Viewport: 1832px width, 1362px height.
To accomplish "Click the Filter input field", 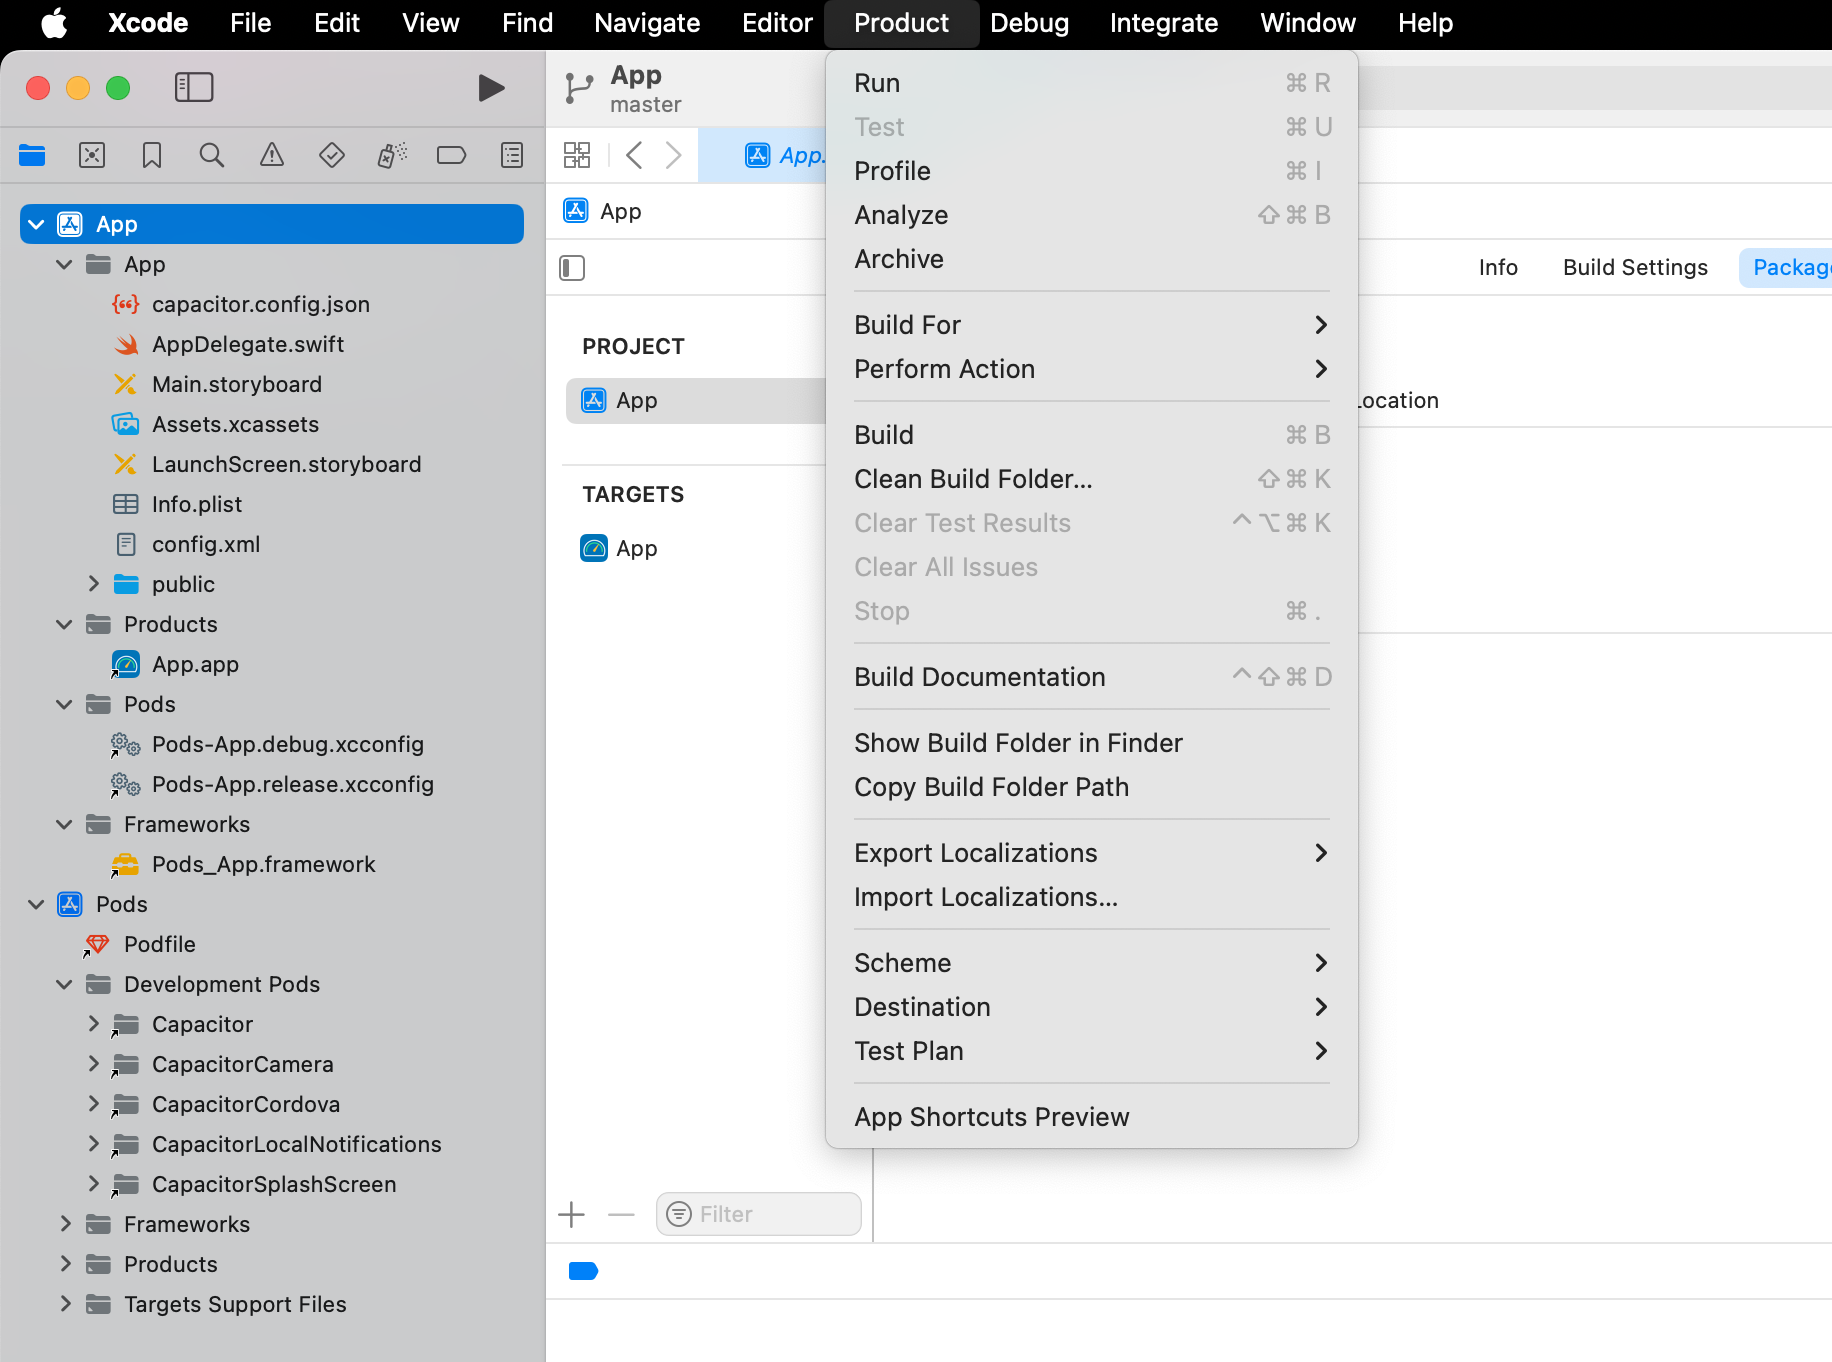I will coord(759,1214).
